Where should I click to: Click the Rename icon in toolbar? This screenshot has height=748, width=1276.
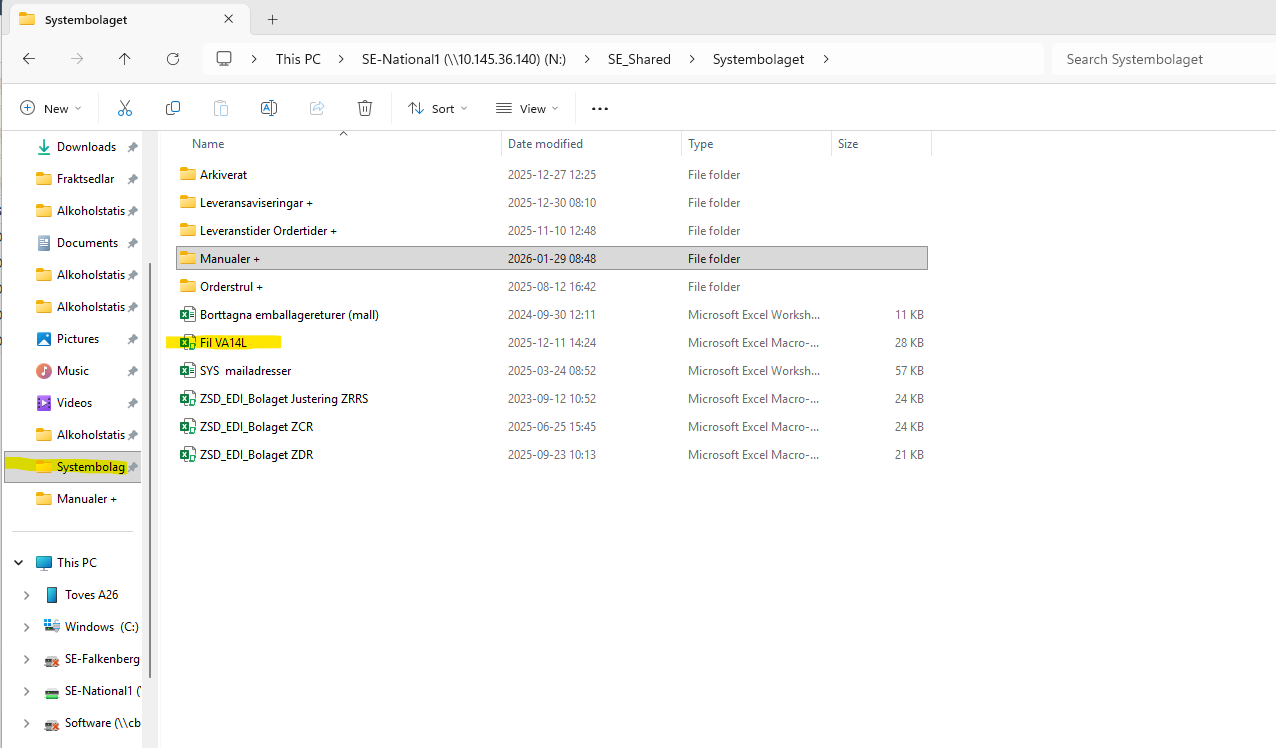269,108
